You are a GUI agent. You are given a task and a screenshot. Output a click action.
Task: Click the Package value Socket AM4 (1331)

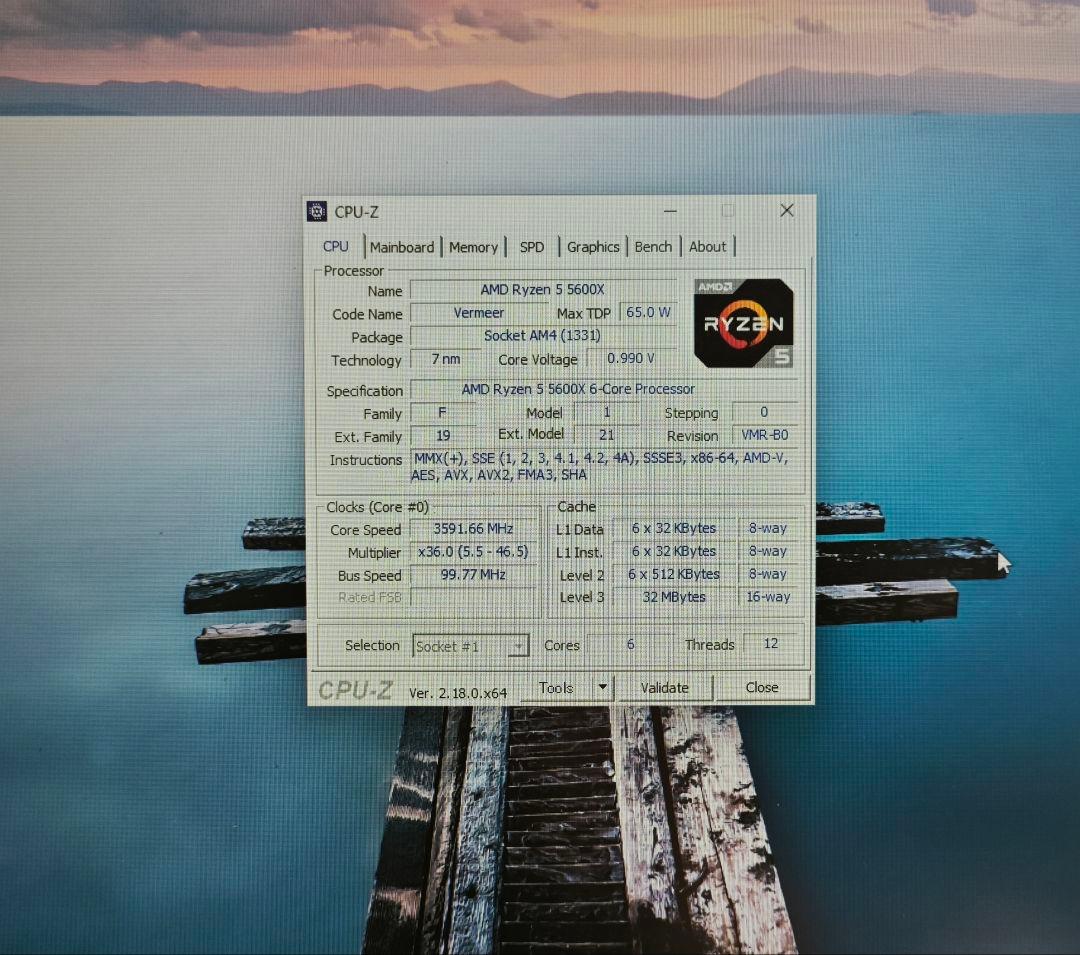pyautogui.click(x=543, y=335)
